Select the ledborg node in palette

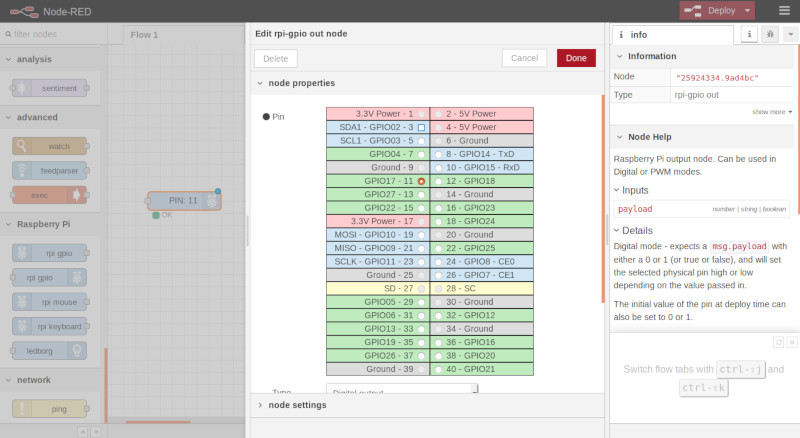pos(49,351)
